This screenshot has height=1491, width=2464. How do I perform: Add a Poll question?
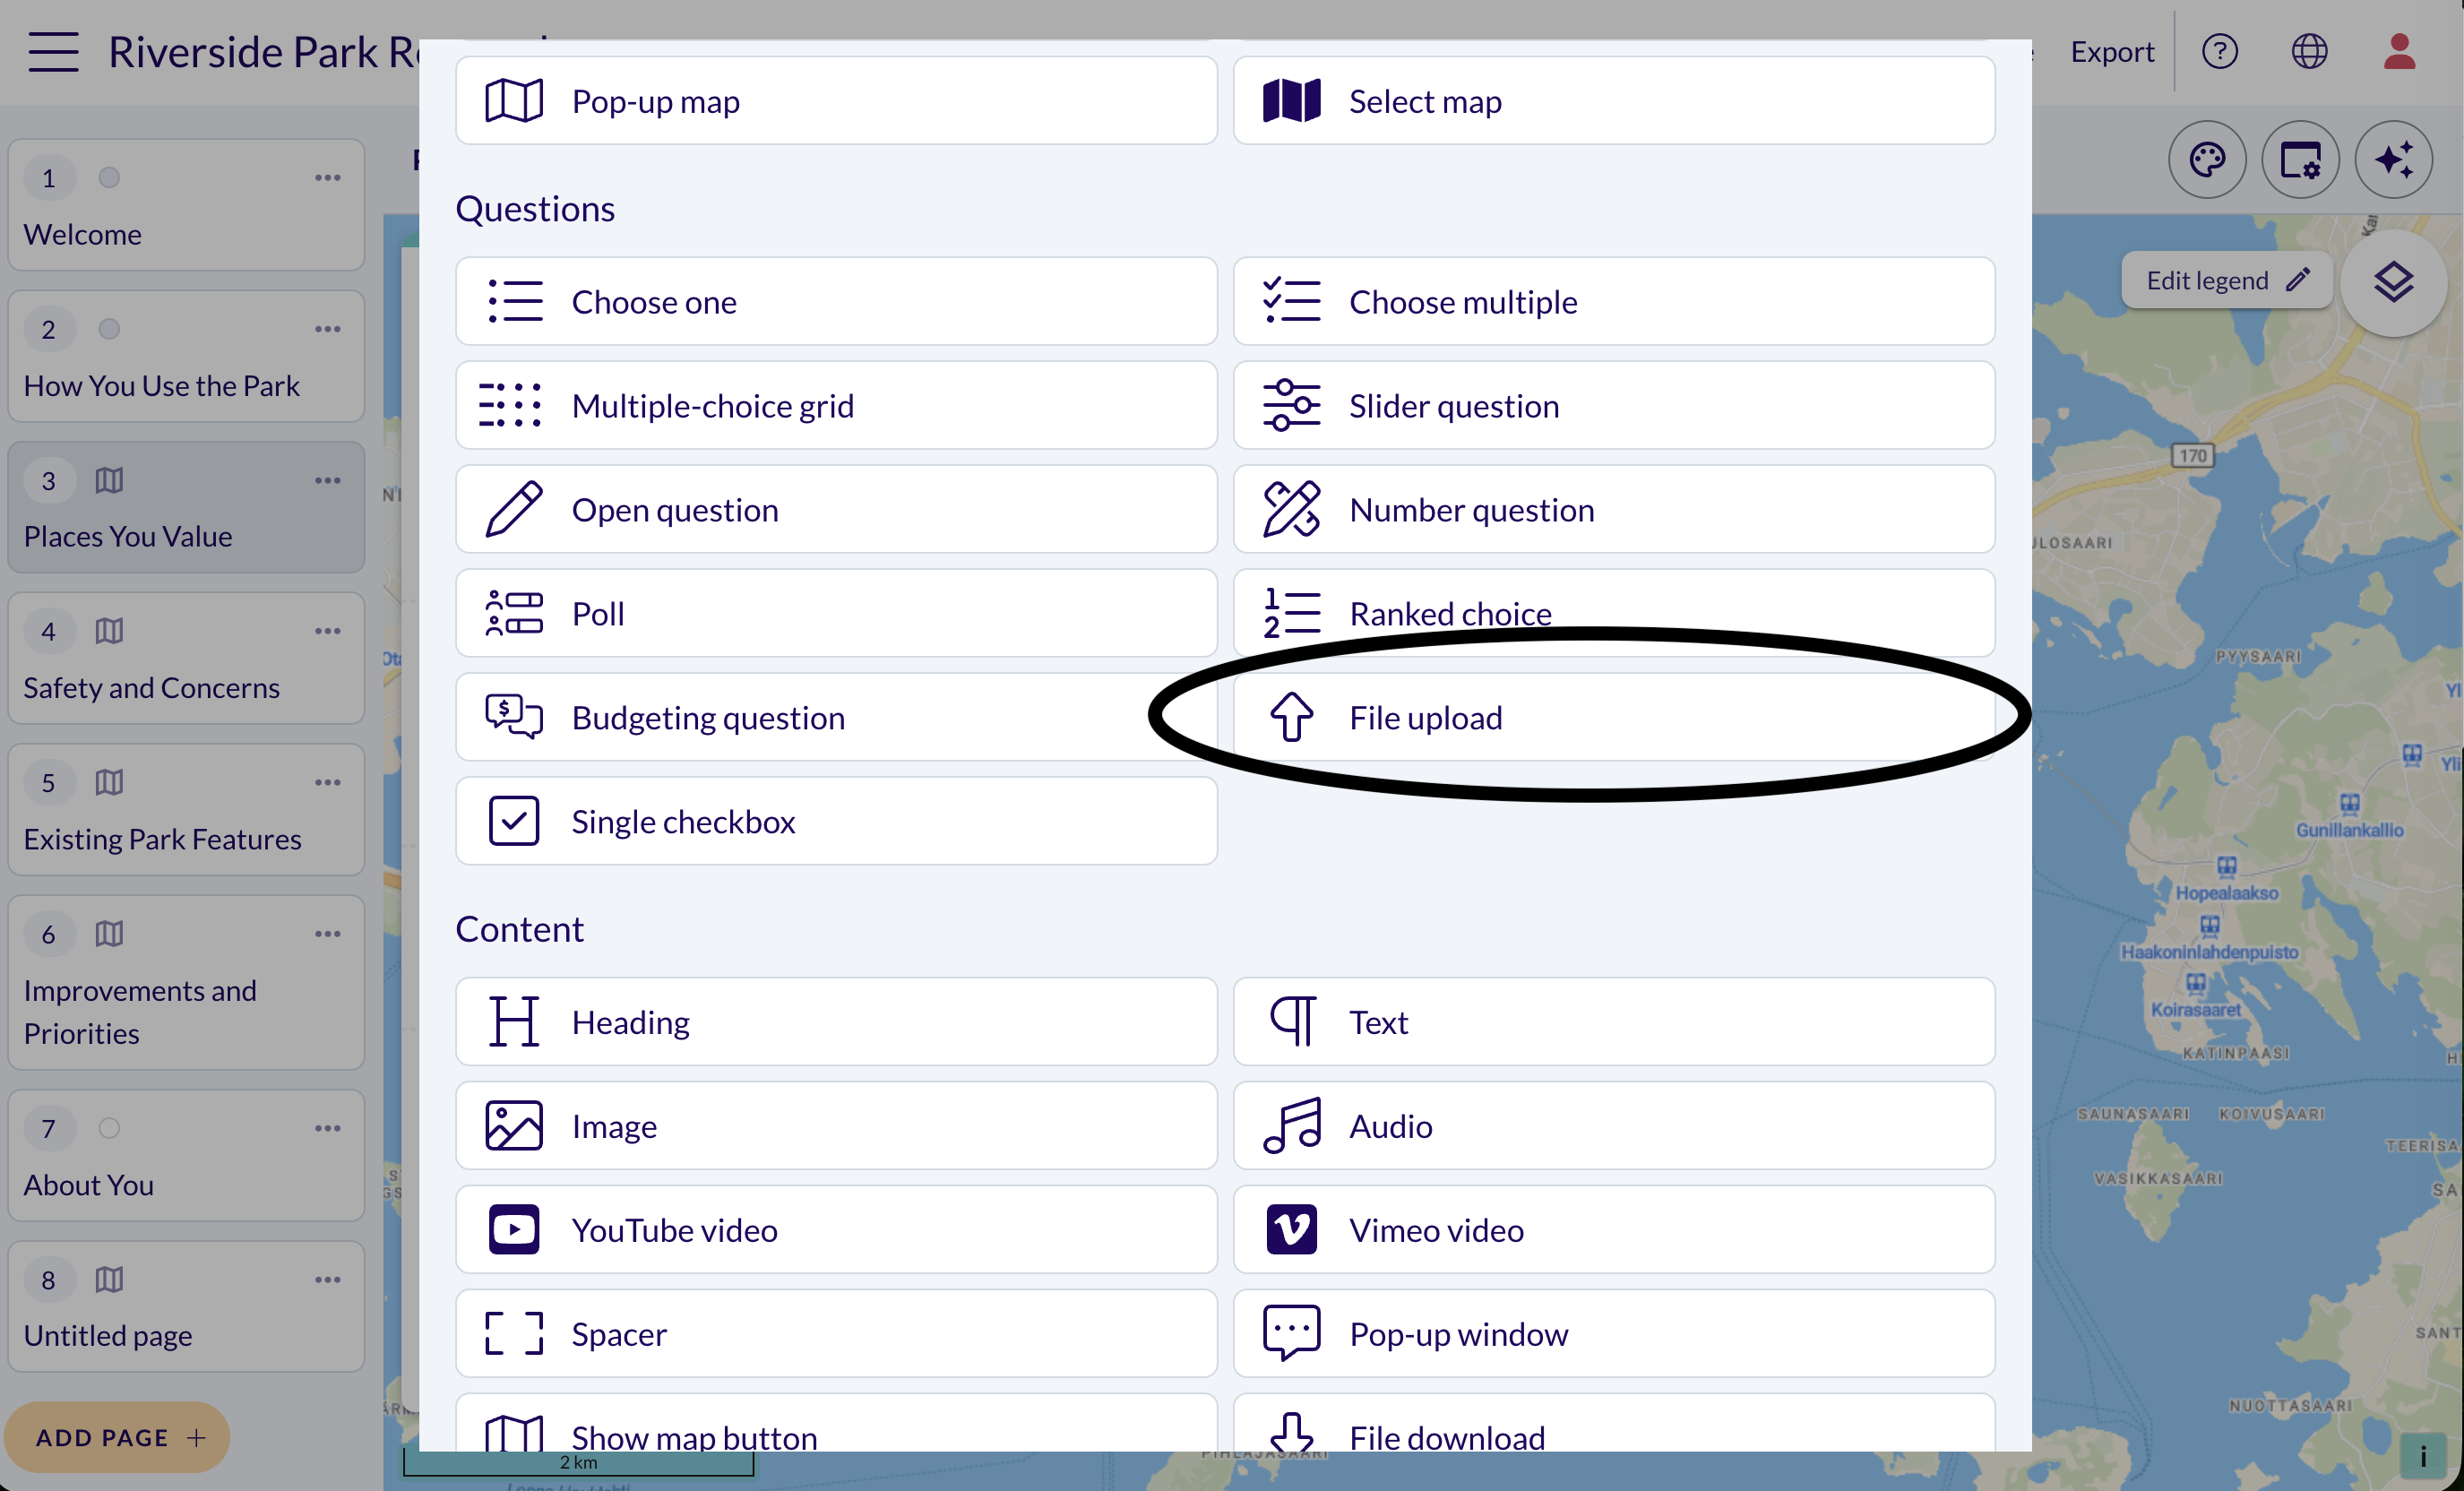tap(836, 614)
